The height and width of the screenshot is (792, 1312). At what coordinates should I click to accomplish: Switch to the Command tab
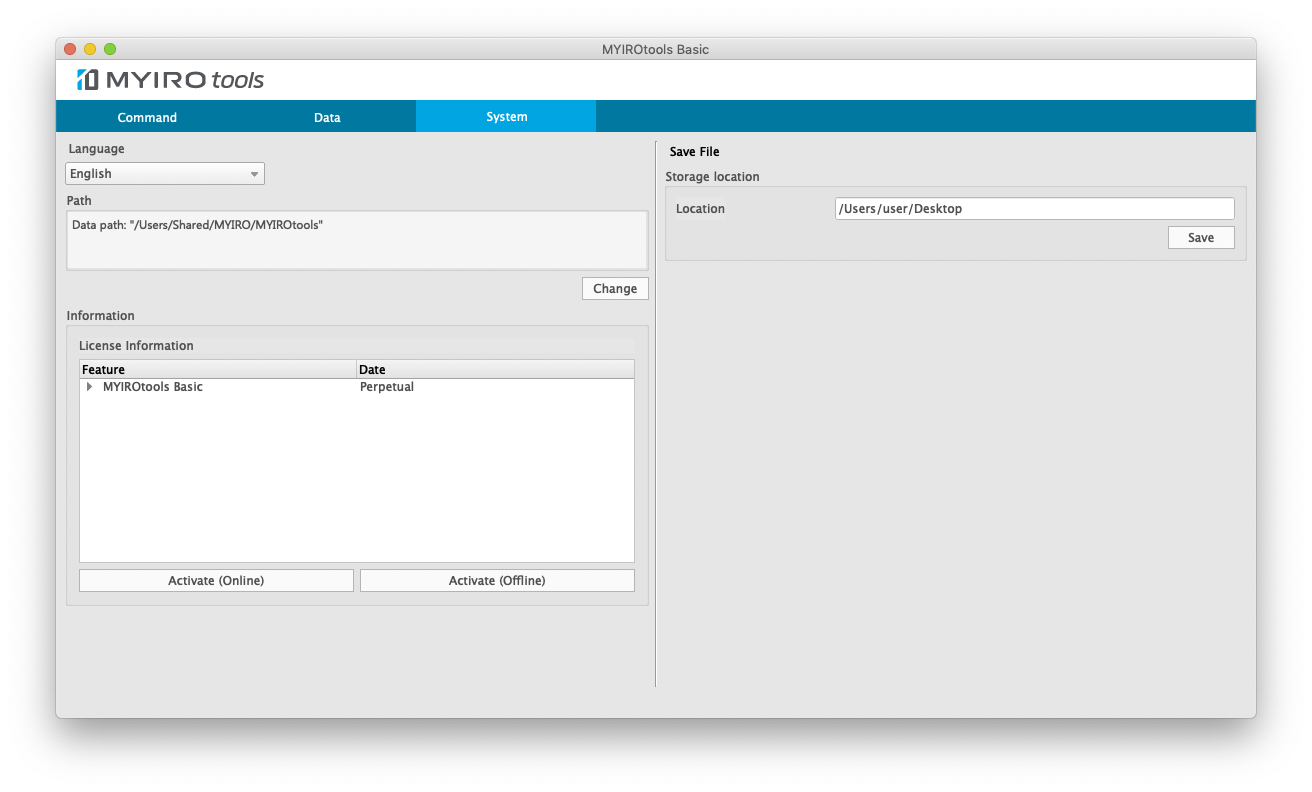146,116
